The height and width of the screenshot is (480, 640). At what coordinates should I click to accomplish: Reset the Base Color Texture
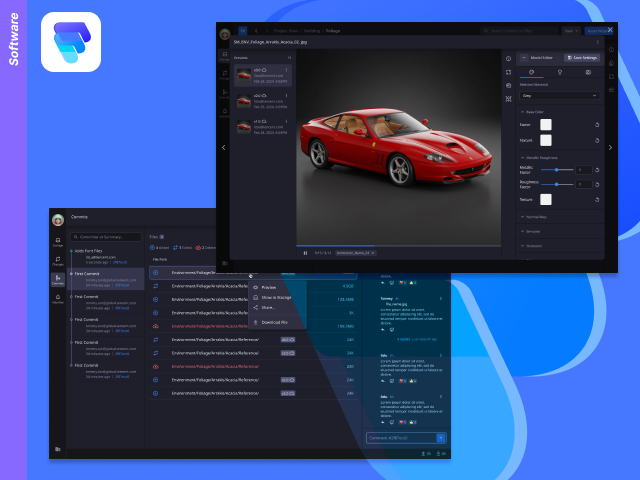click(x=597, y=140)
